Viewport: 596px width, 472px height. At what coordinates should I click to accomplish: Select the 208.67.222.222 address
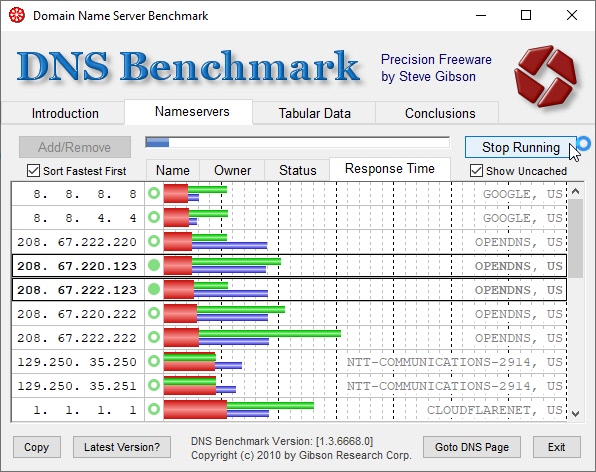click(x=78, y=337)
